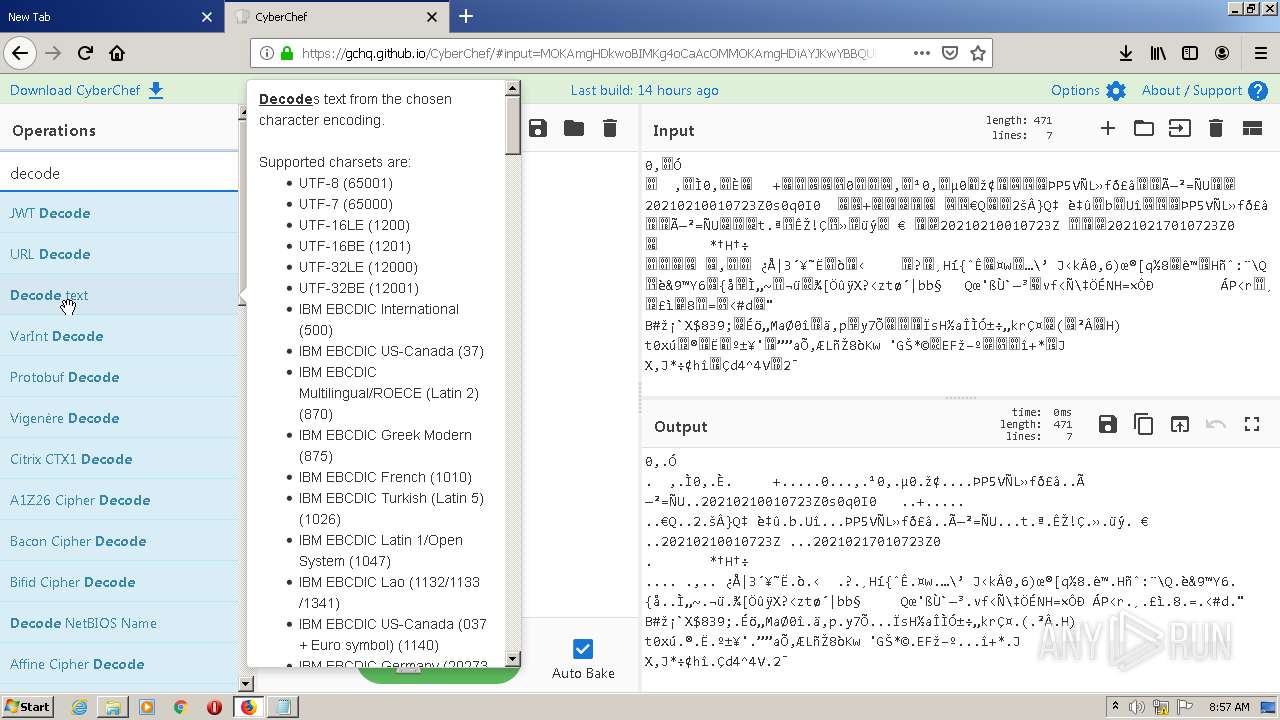Open Internet Explorer from the taskbar
1280x720 pixels.
(80, 707)
